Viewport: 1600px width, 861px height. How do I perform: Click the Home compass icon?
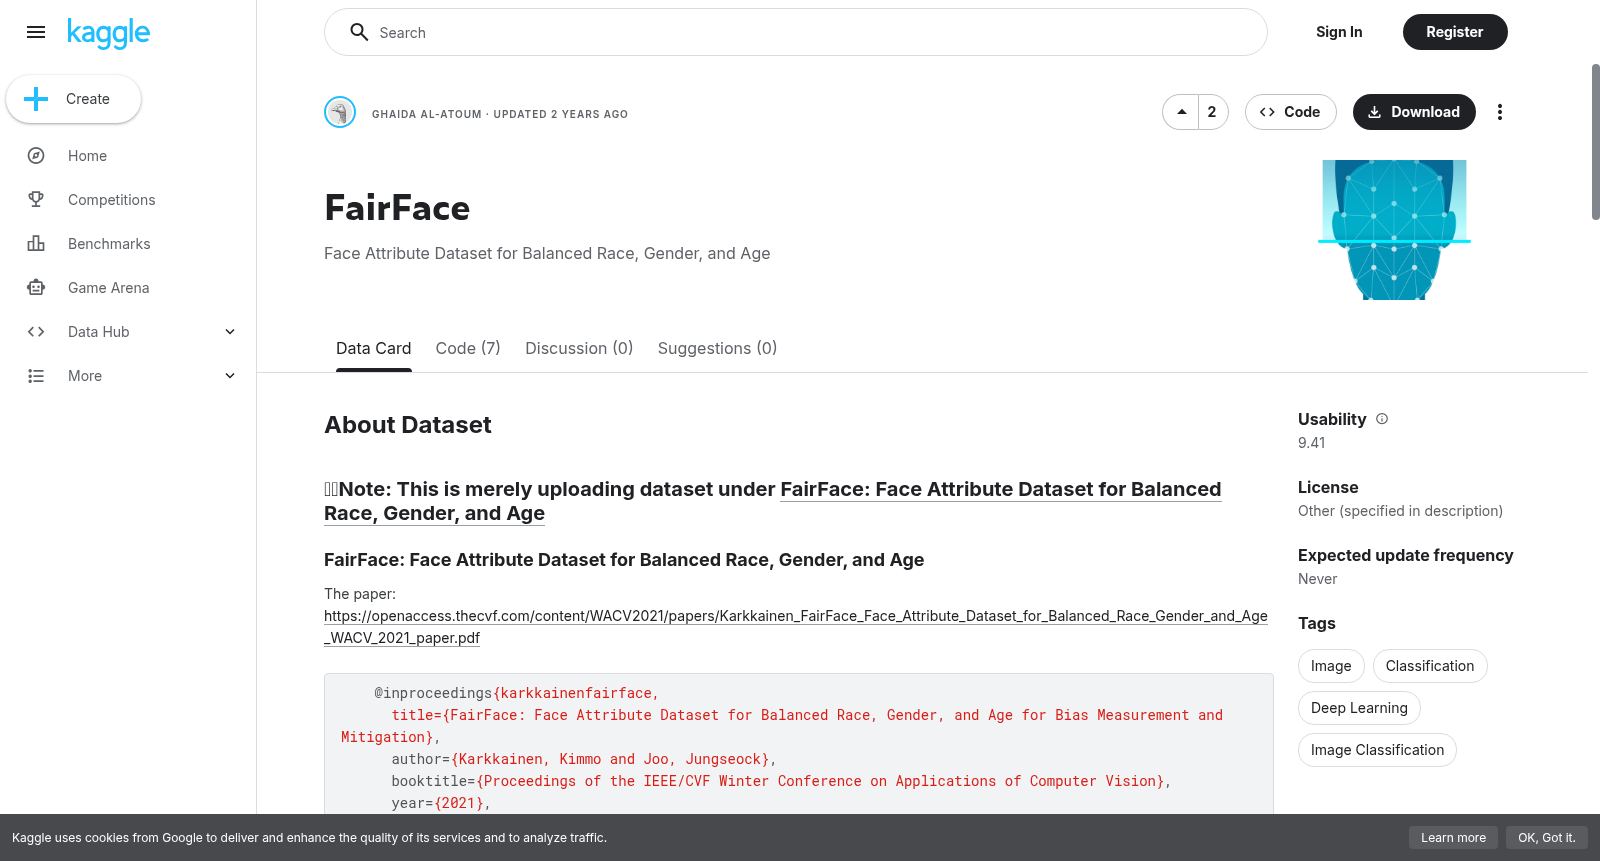[36, 156]
